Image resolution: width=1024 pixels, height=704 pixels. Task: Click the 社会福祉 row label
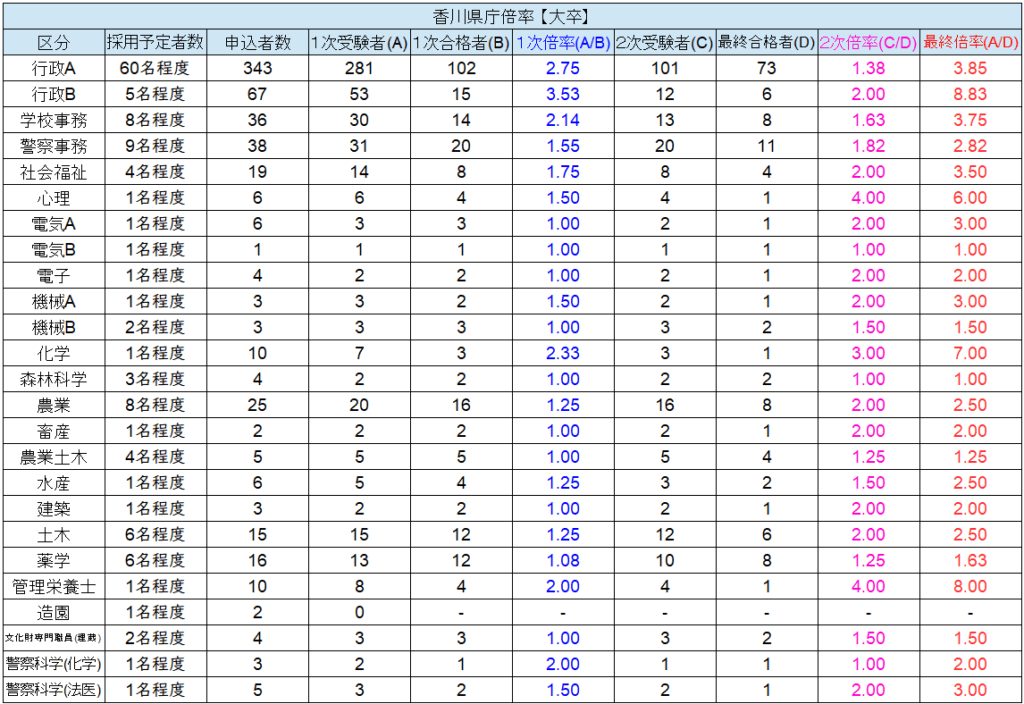[x=53, y=172]
